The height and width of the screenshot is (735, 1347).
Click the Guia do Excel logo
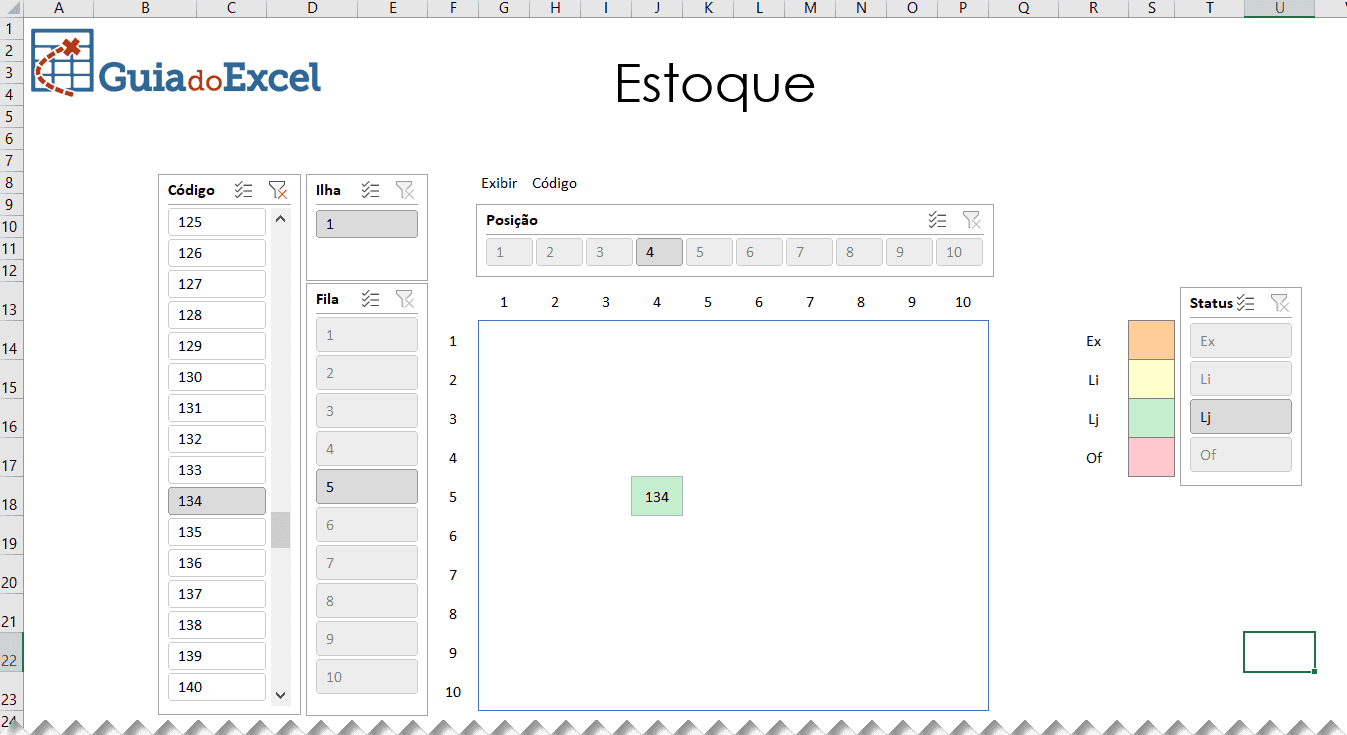(176, 63)
